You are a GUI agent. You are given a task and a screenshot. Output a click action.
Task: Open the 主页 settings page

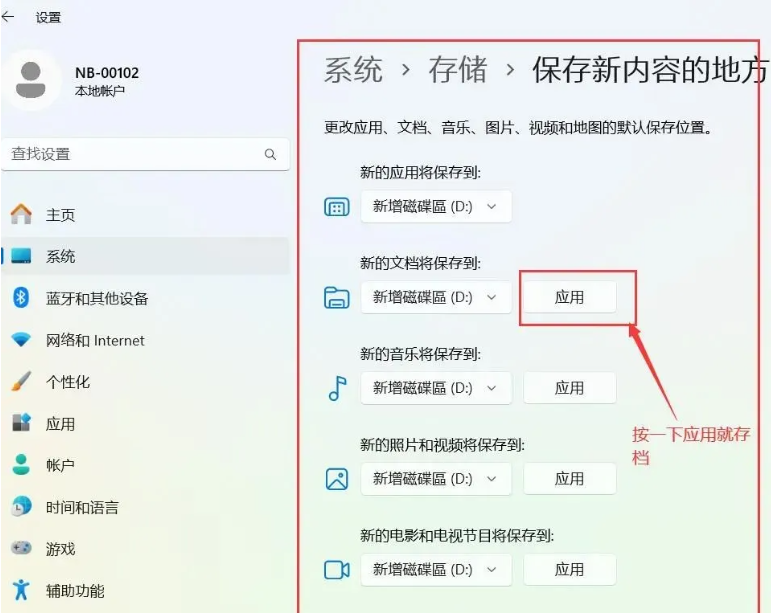146,215
